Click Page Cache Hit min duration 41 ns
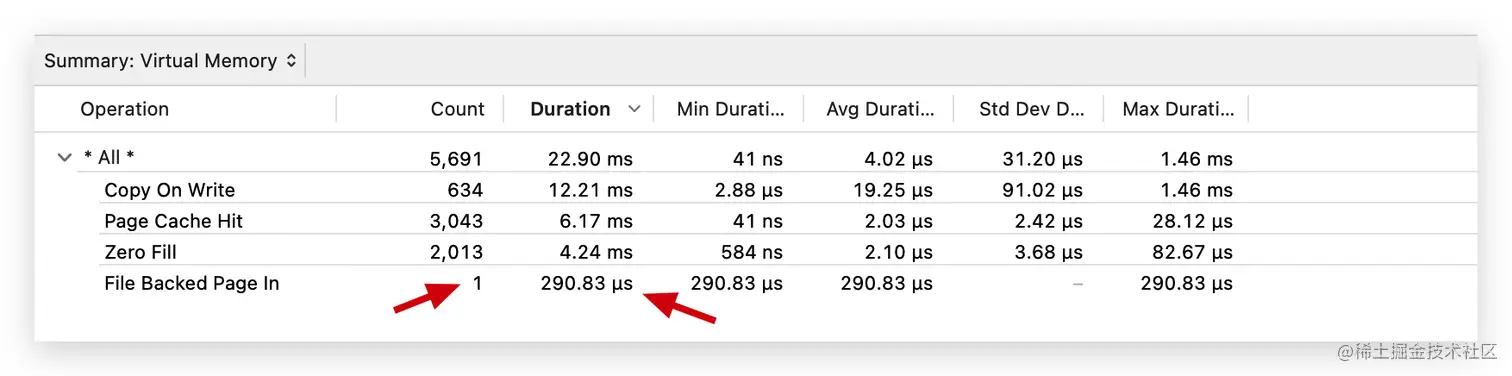Image resolution: width=1512 pixels, height=376 pixels. point(757,221)
